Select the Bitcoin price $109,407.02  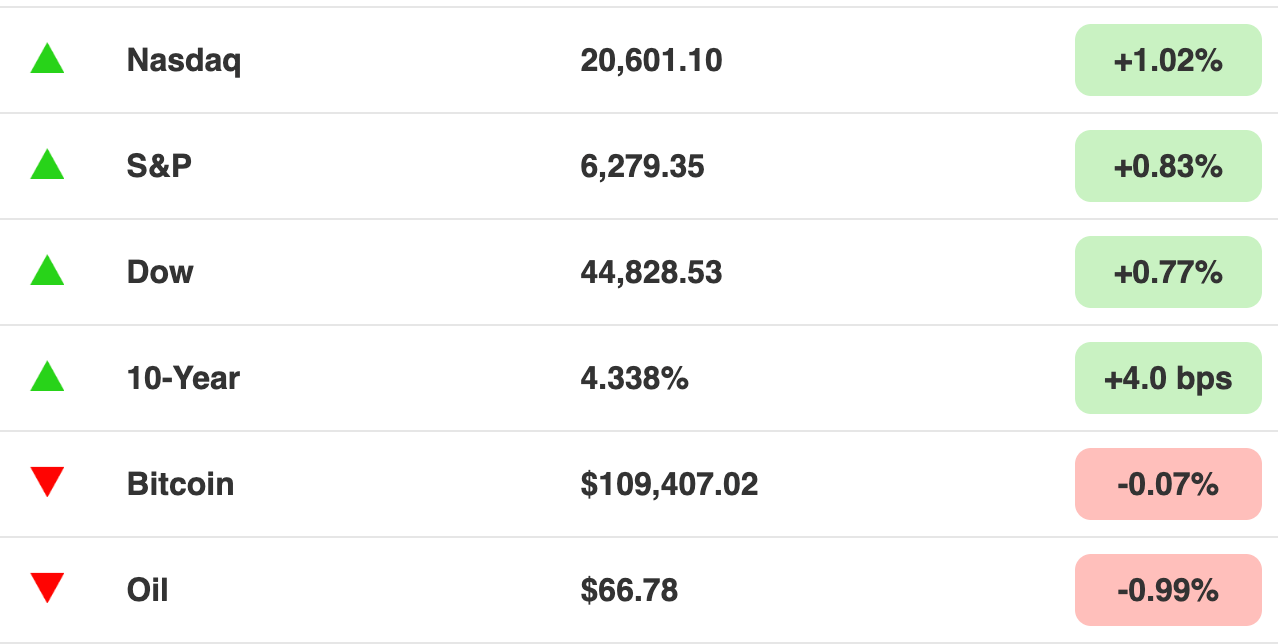pos(669,485)
